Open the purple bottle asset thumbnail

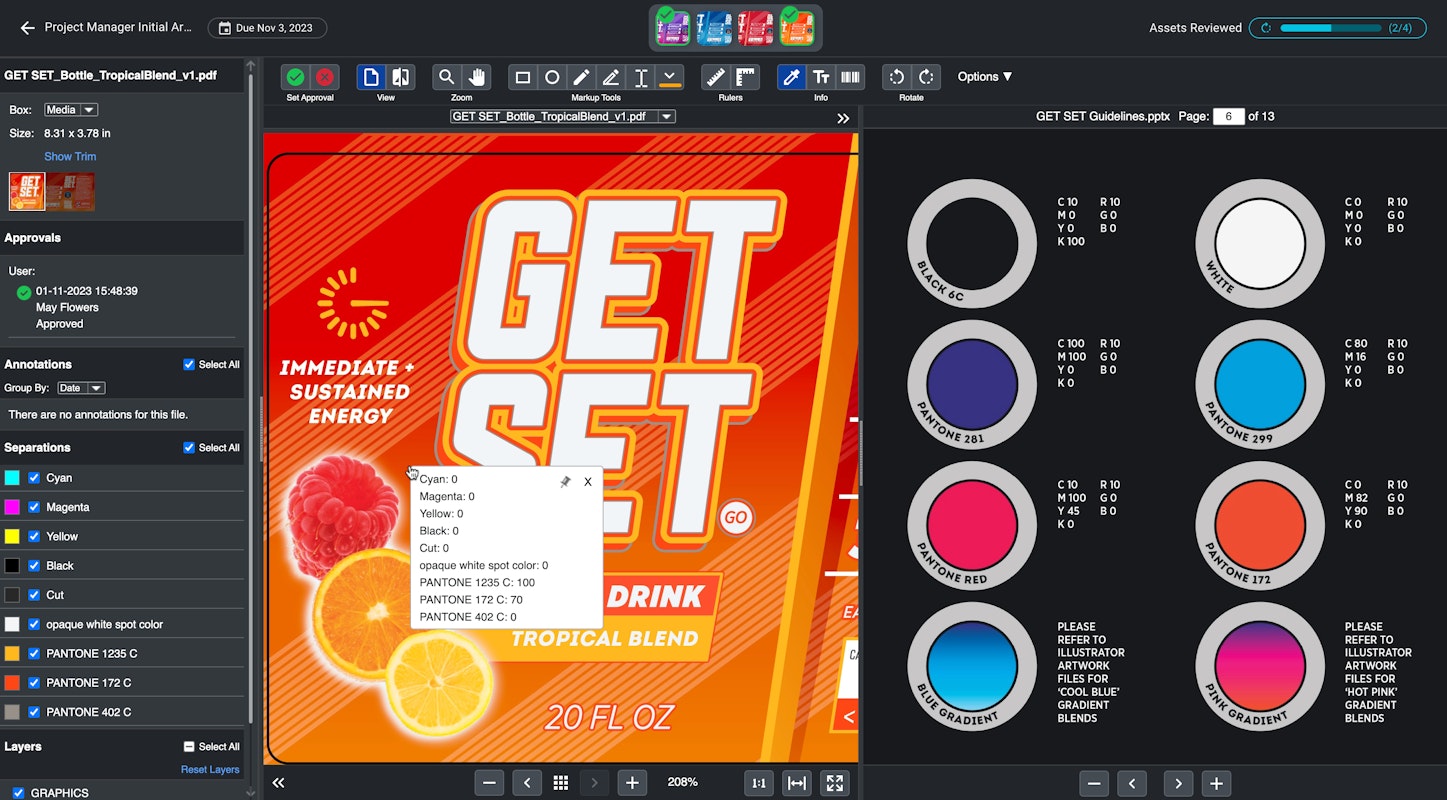pyautogui.click(x=673, y=27)
